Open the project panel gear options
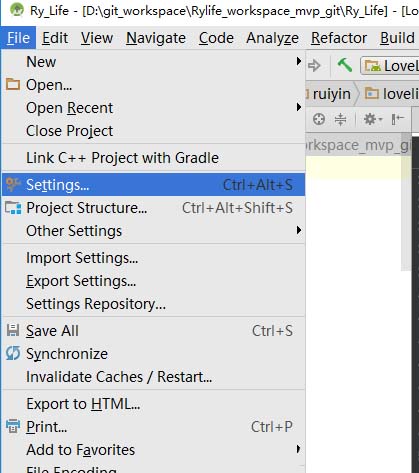419x473 pixels. coord(372,119)
